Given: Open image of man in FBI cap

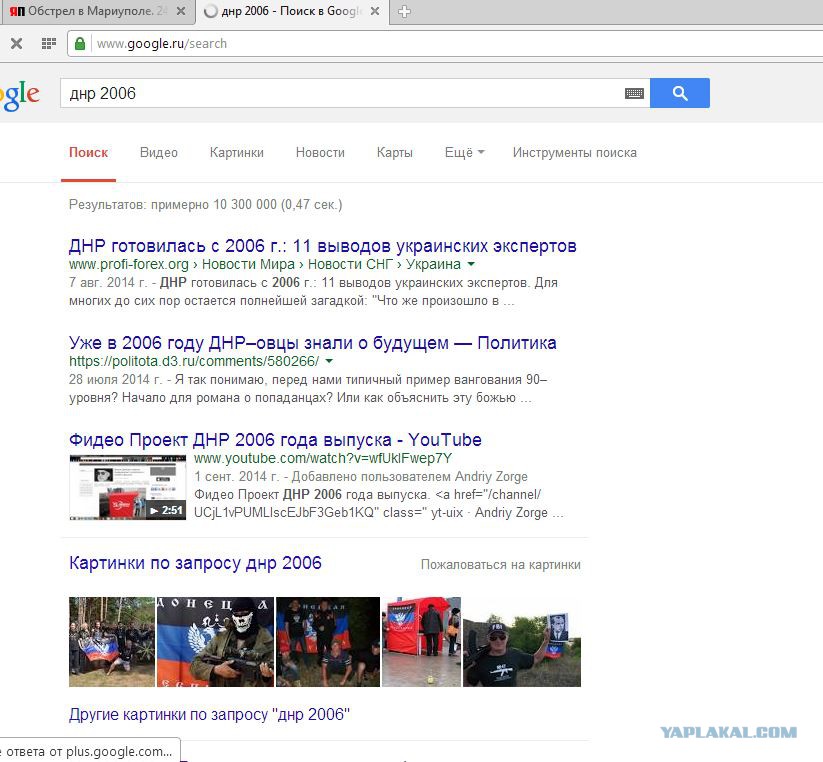Looking at the screenshot, I should 522,642.
